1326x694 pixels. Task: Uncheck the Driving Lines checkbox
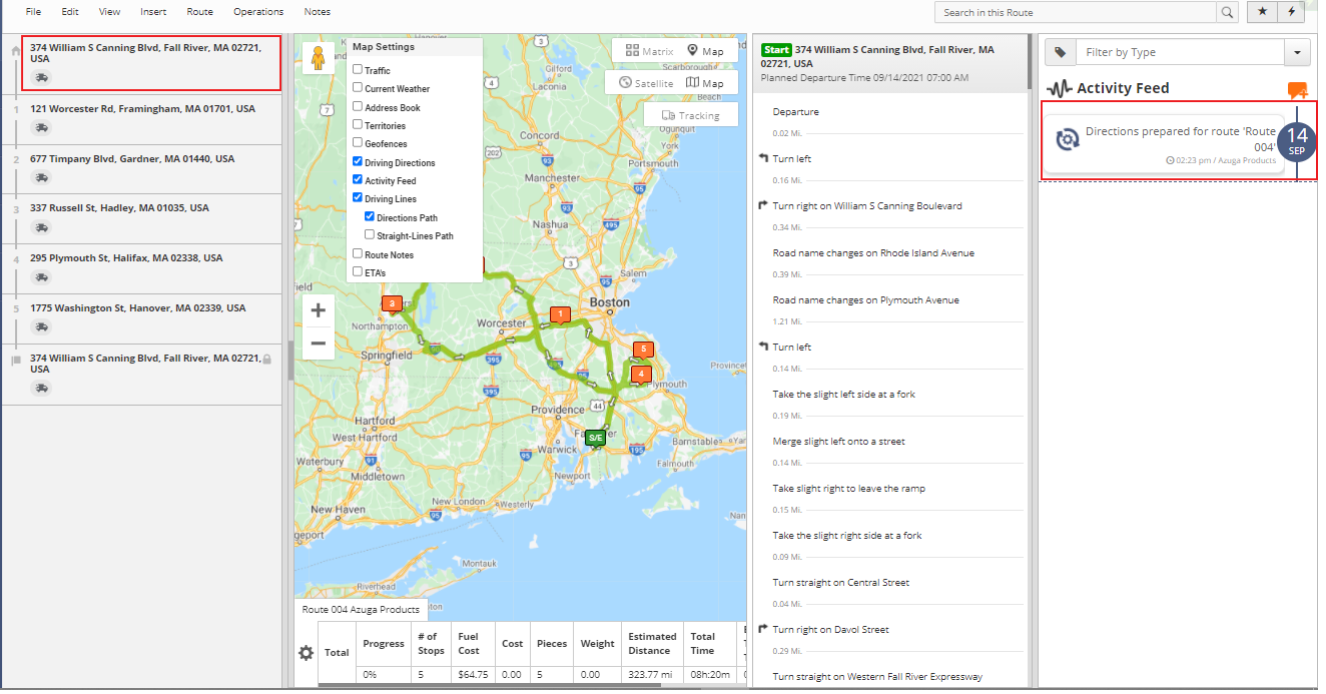tap(357, 198)
